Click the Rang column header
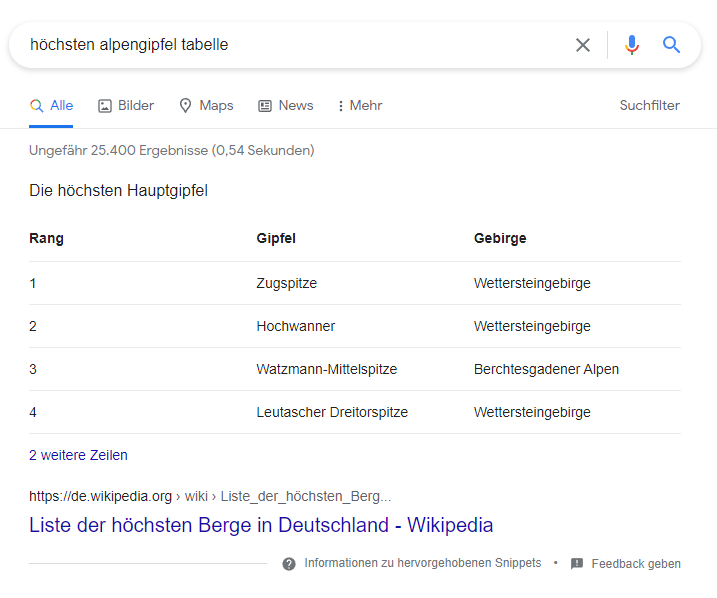 (x=46, y=238)
